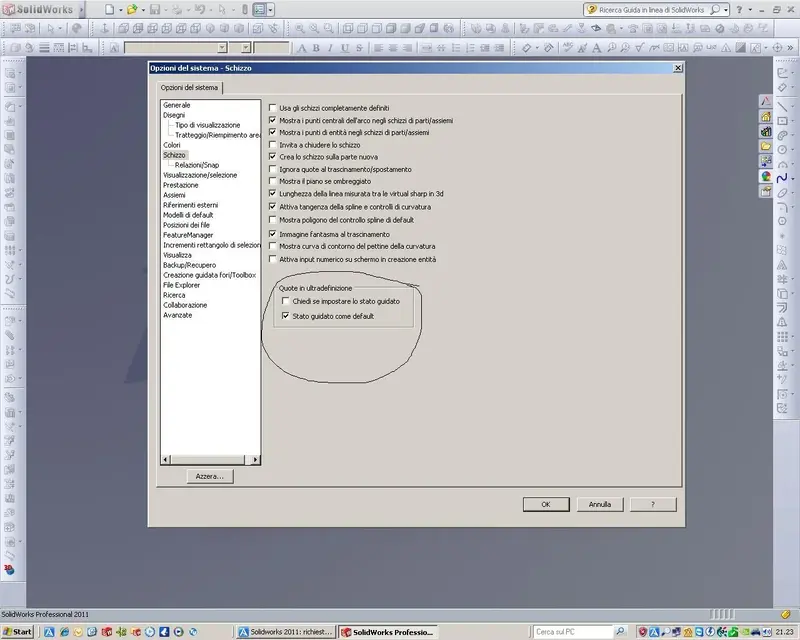The height and width of the screenshot is (640, 800).
Task: Click the Spell checker ABC icon
Action: [x=568, y=48]
